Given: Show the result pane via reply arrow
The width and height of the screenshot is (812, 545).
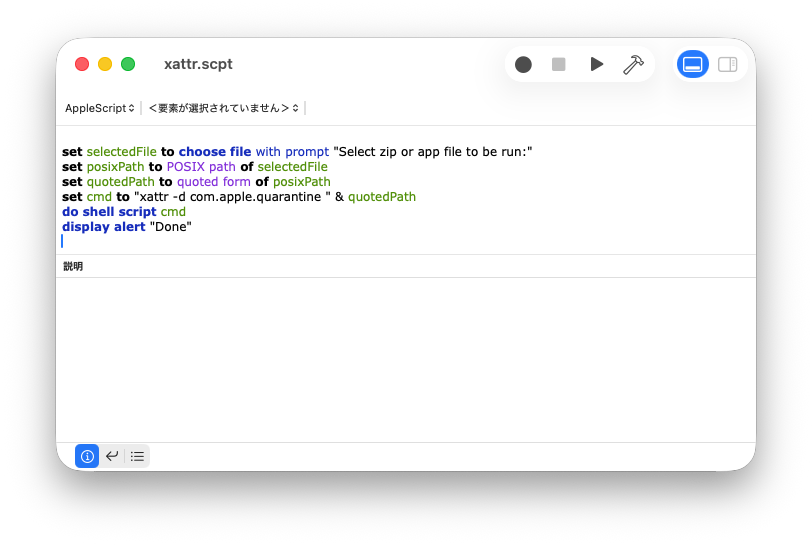Looking at the screenshot, I should (x=112, y=456).
